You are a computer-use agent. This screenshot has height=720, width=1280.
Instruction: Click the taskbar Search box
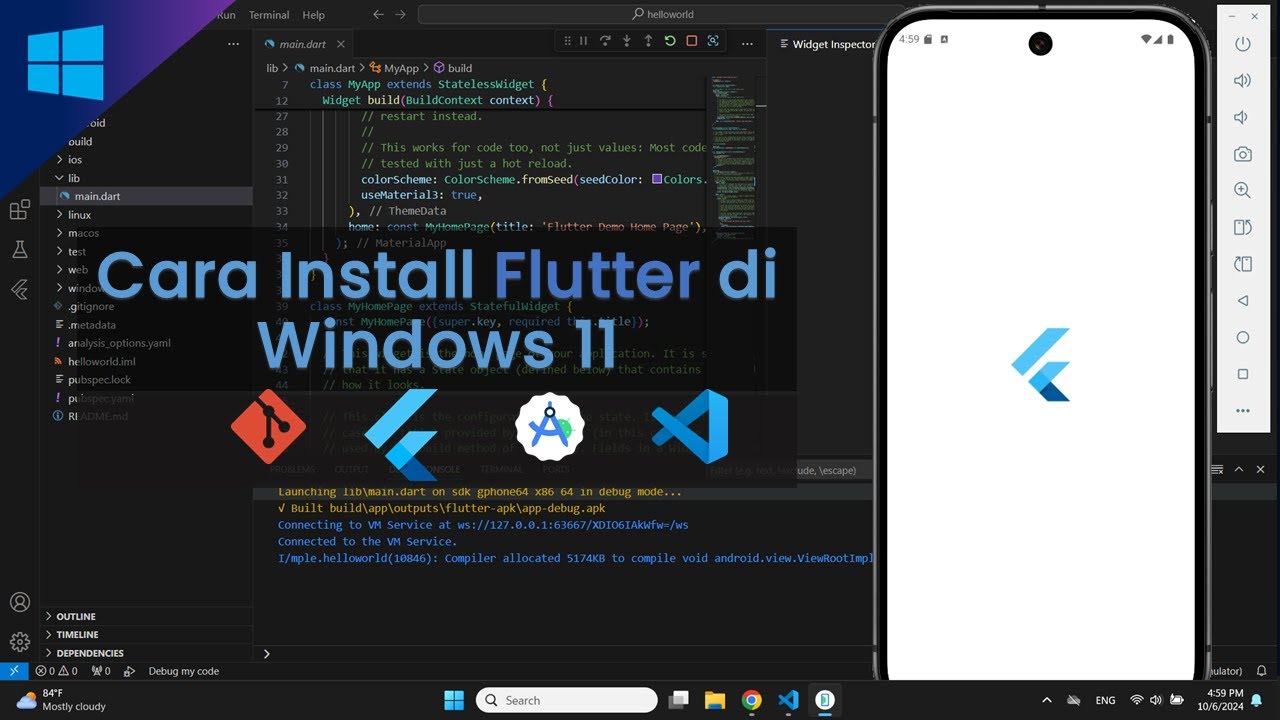(567, 700)
